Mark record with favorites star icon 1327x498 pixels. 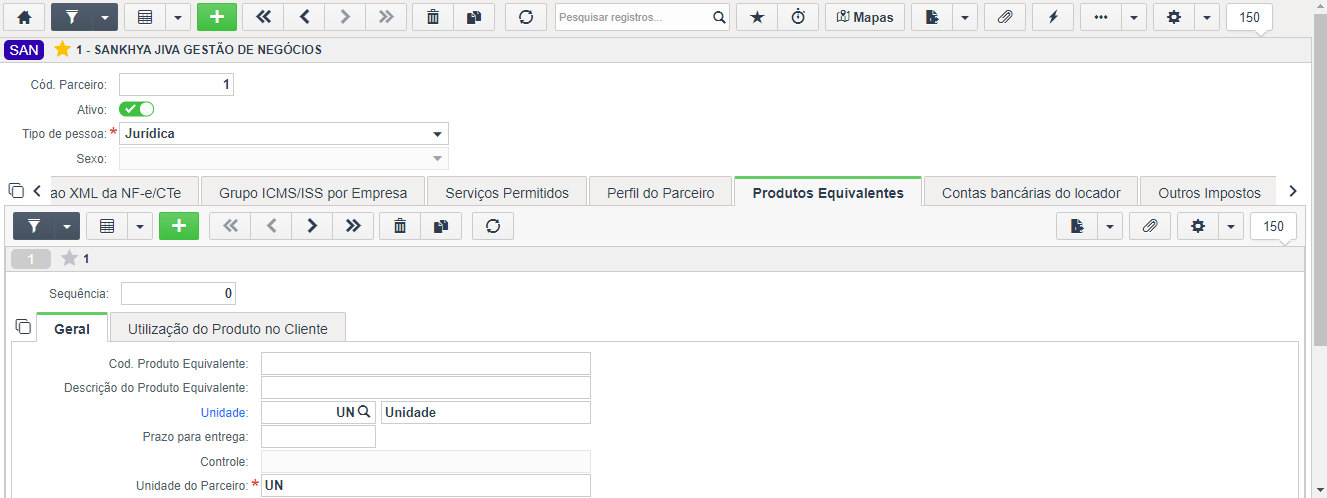coord(756,17)
